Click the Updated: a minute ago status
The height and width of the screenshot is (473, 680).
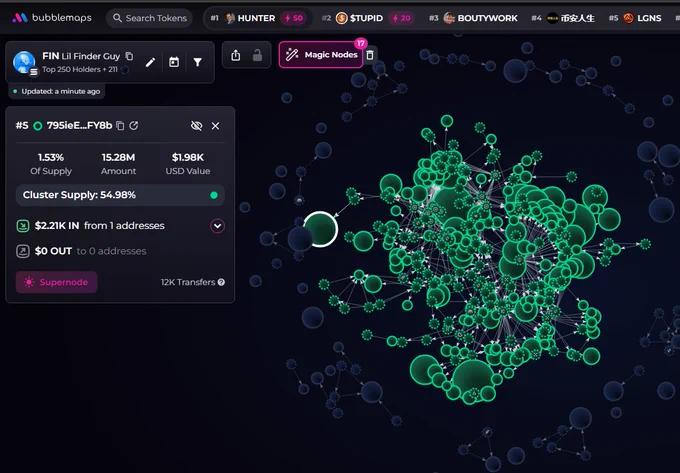[57, 91]
